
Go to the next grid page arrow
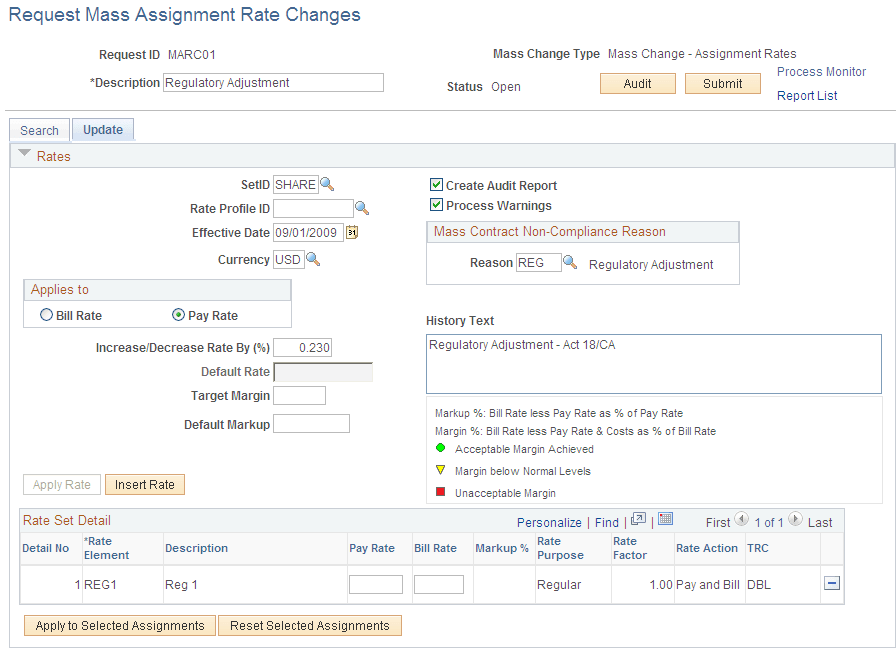(796, 520)
